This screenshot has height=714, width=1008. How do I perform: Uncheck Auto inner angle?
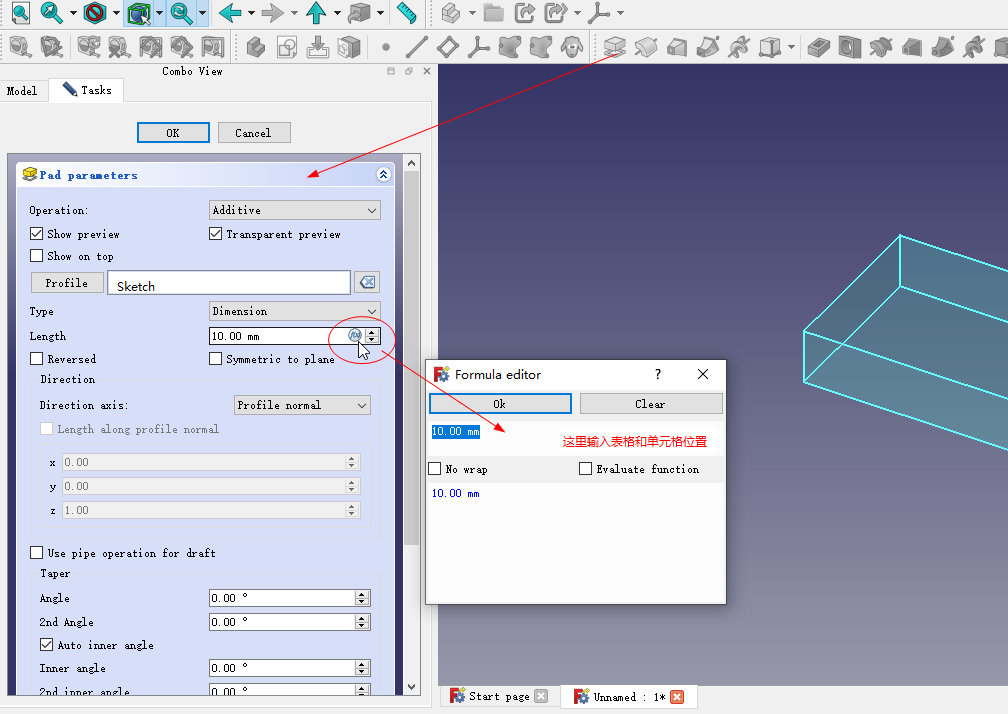46,645
